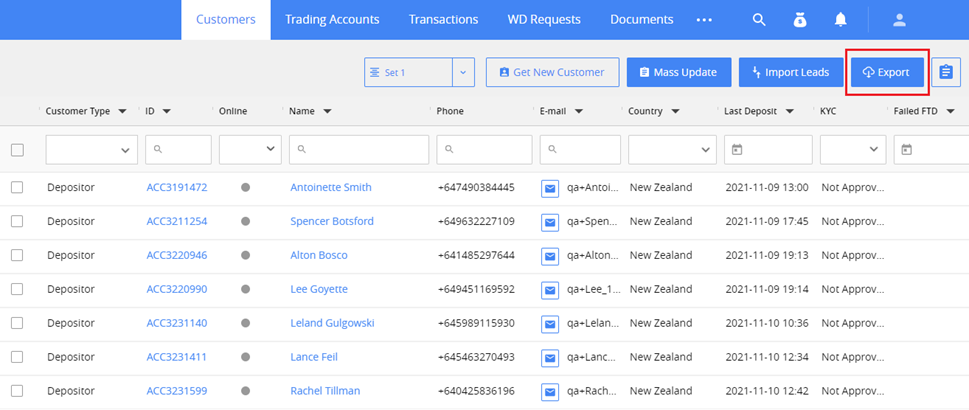Open customer ID ACC3220946 link

(x=177, y=255)
